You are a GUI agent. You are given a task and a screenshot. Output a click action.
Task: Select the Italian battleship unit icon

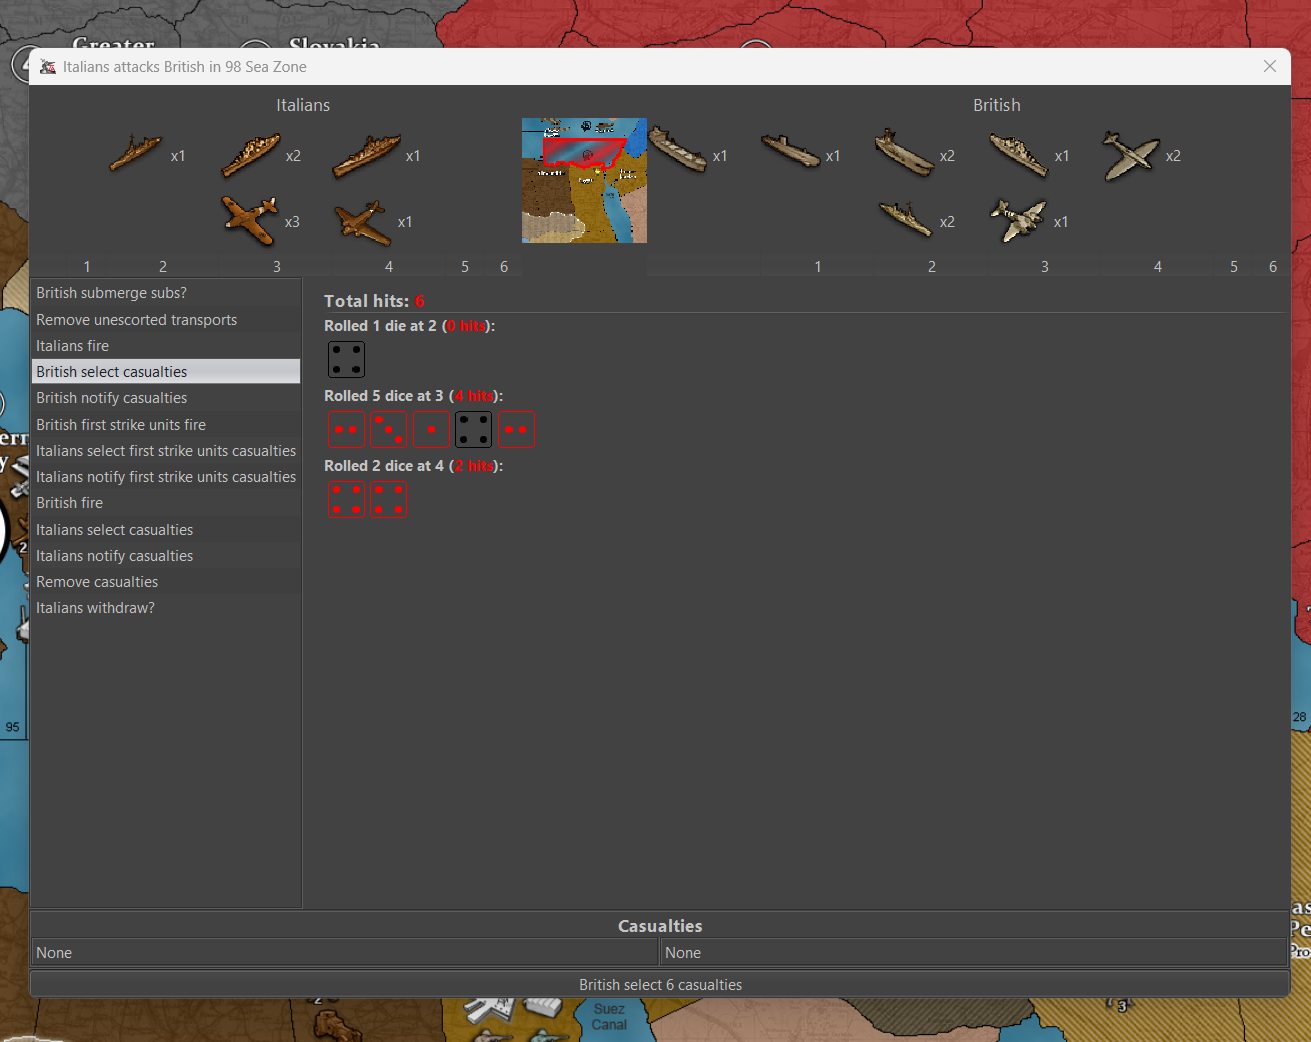click(x=366, y=155)
